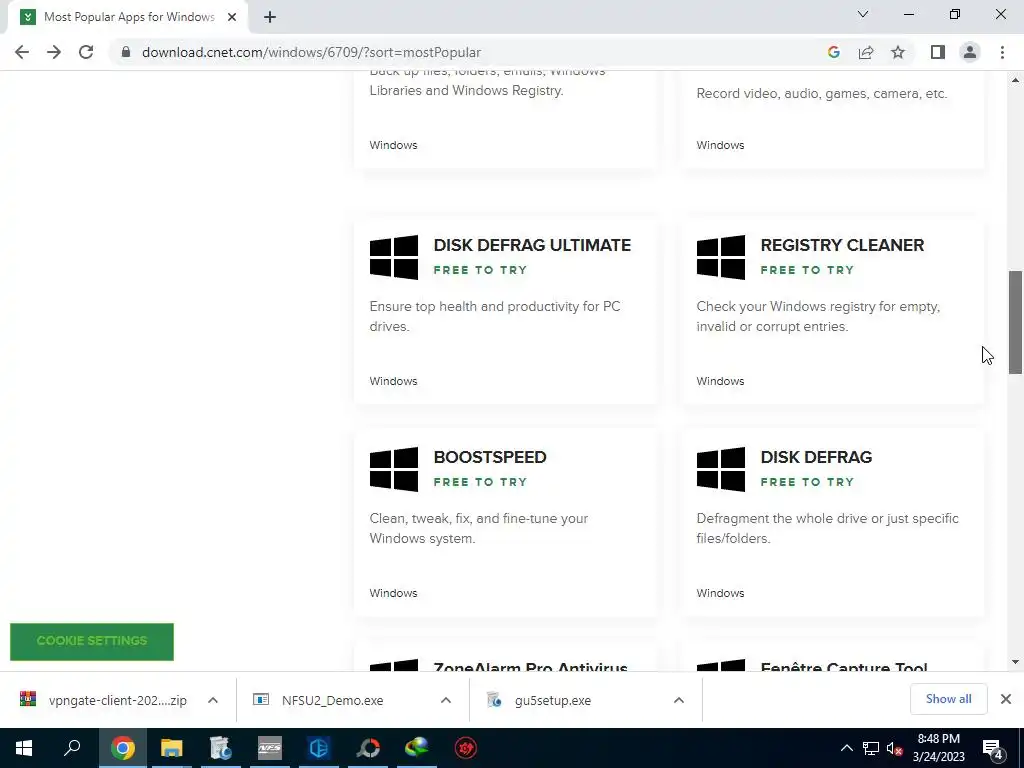The width and height of the screenshot is (1024, 768).
Task: Click the COOKIE SETTINGS button
Action: click(92, 641)
